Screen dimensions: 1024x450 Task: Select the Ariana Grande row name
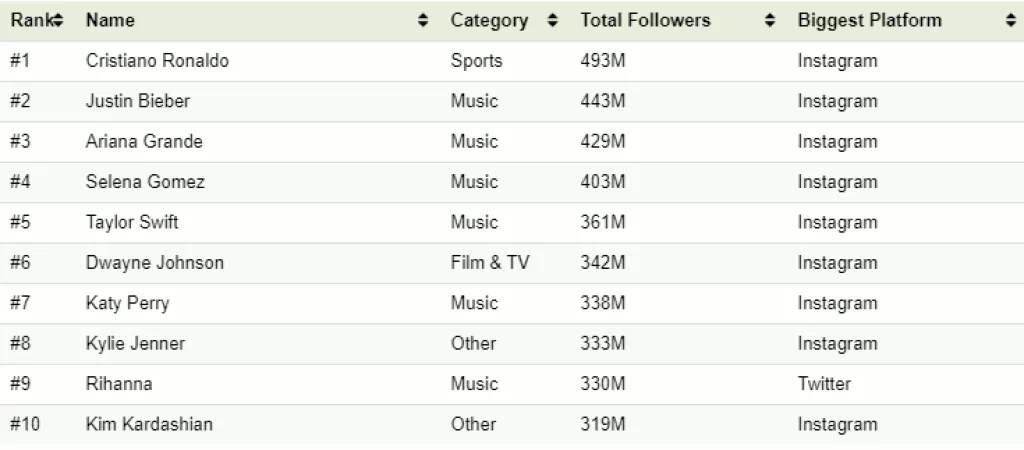(x=144, y=142)
